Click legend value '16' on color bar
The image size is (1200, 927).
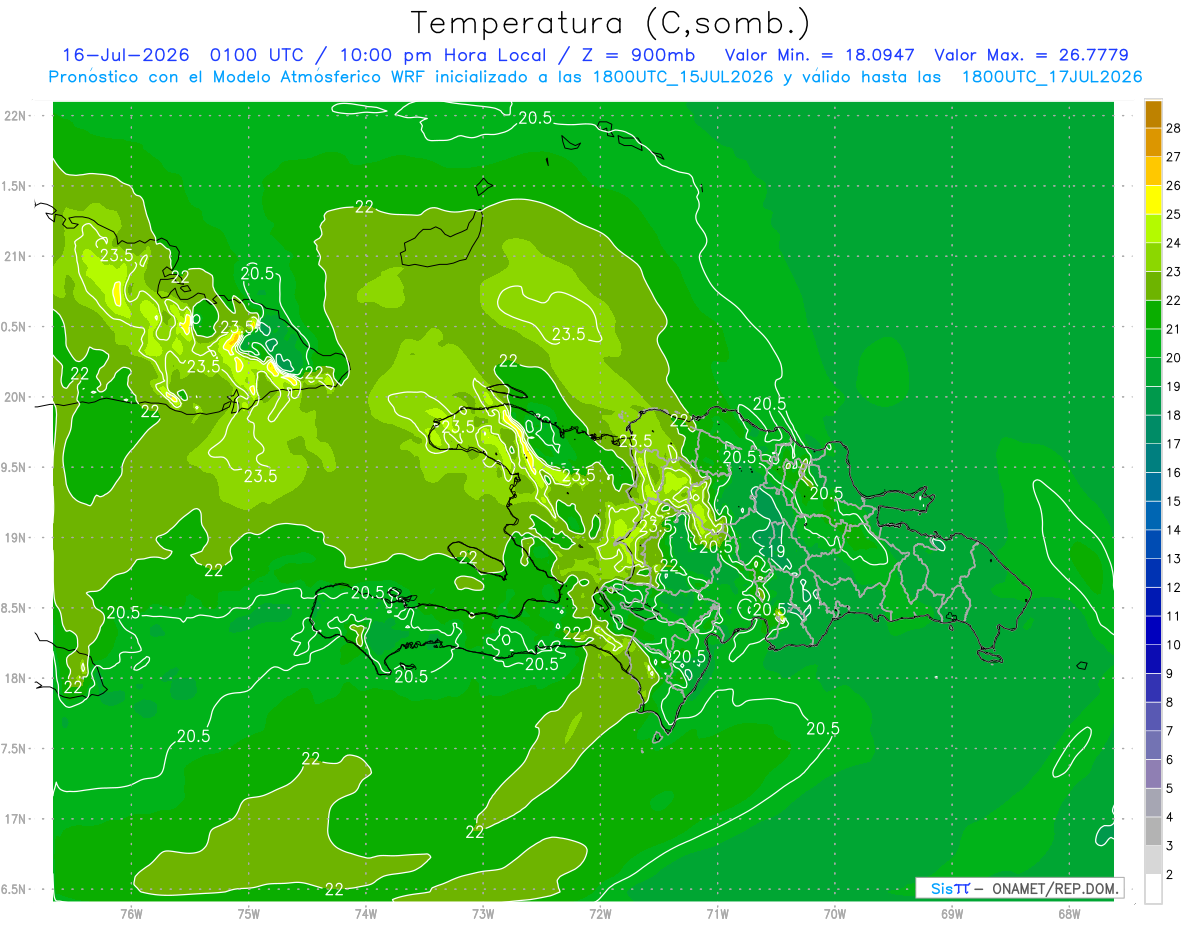[x=1175, y=473]
